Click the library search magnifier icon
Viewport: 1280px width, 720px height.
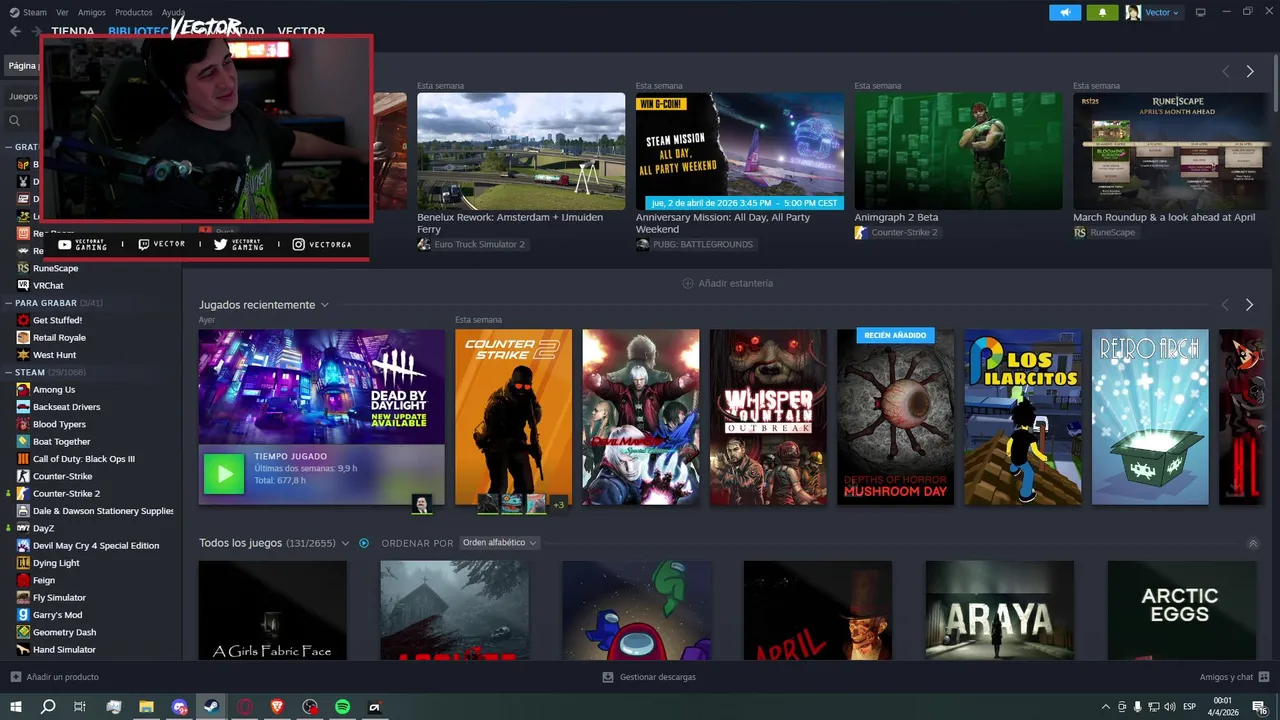pyautogui.click(x=15, y=121)
